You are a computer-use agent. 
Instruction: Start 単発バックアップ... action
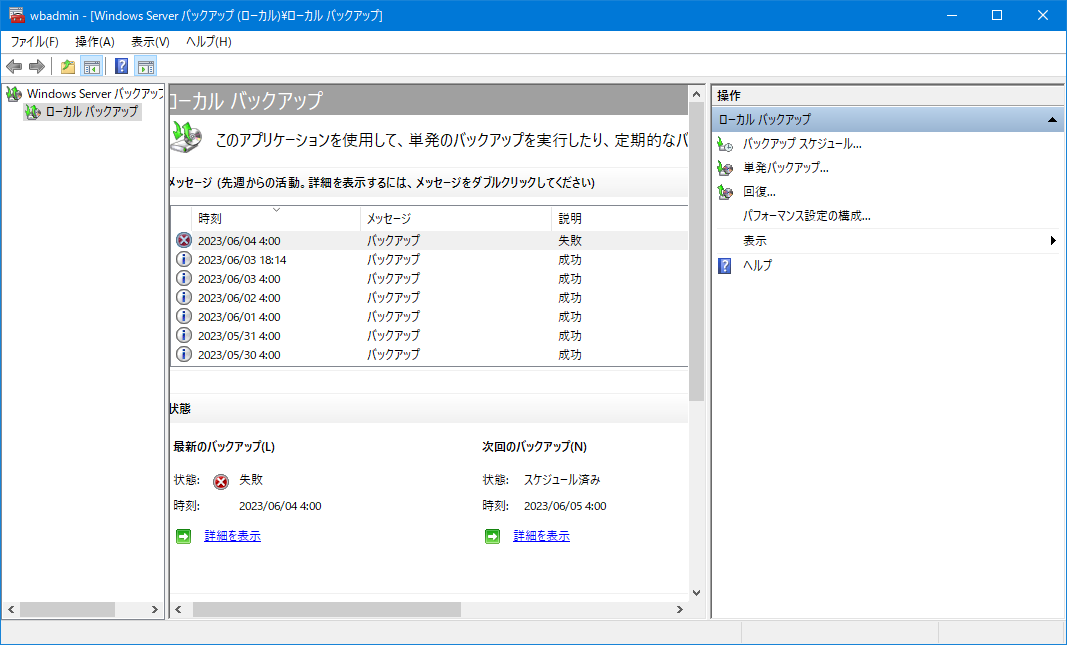tap(786, 168)
